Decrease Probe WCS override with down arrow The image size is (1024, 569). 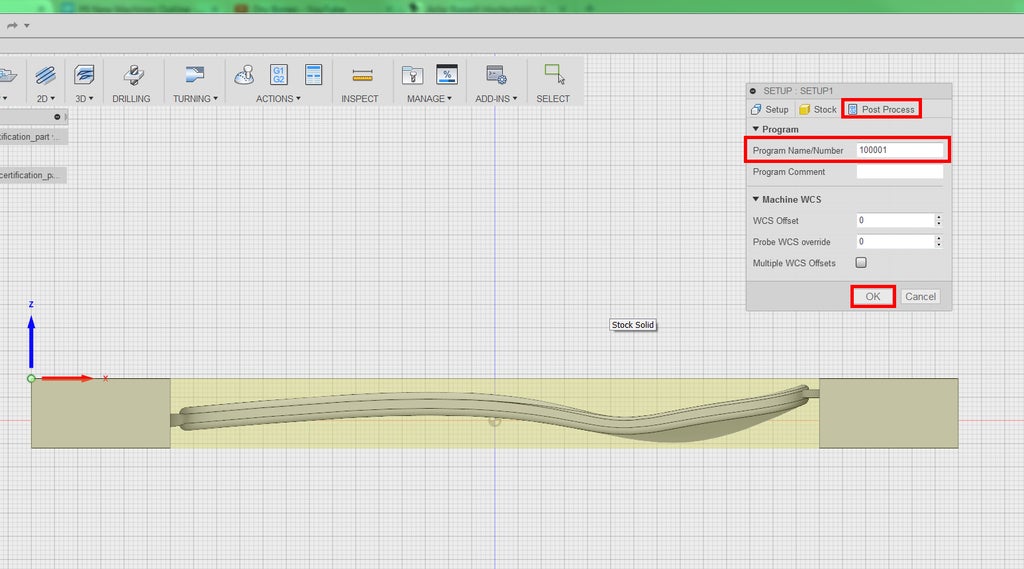tap(938, 245)
